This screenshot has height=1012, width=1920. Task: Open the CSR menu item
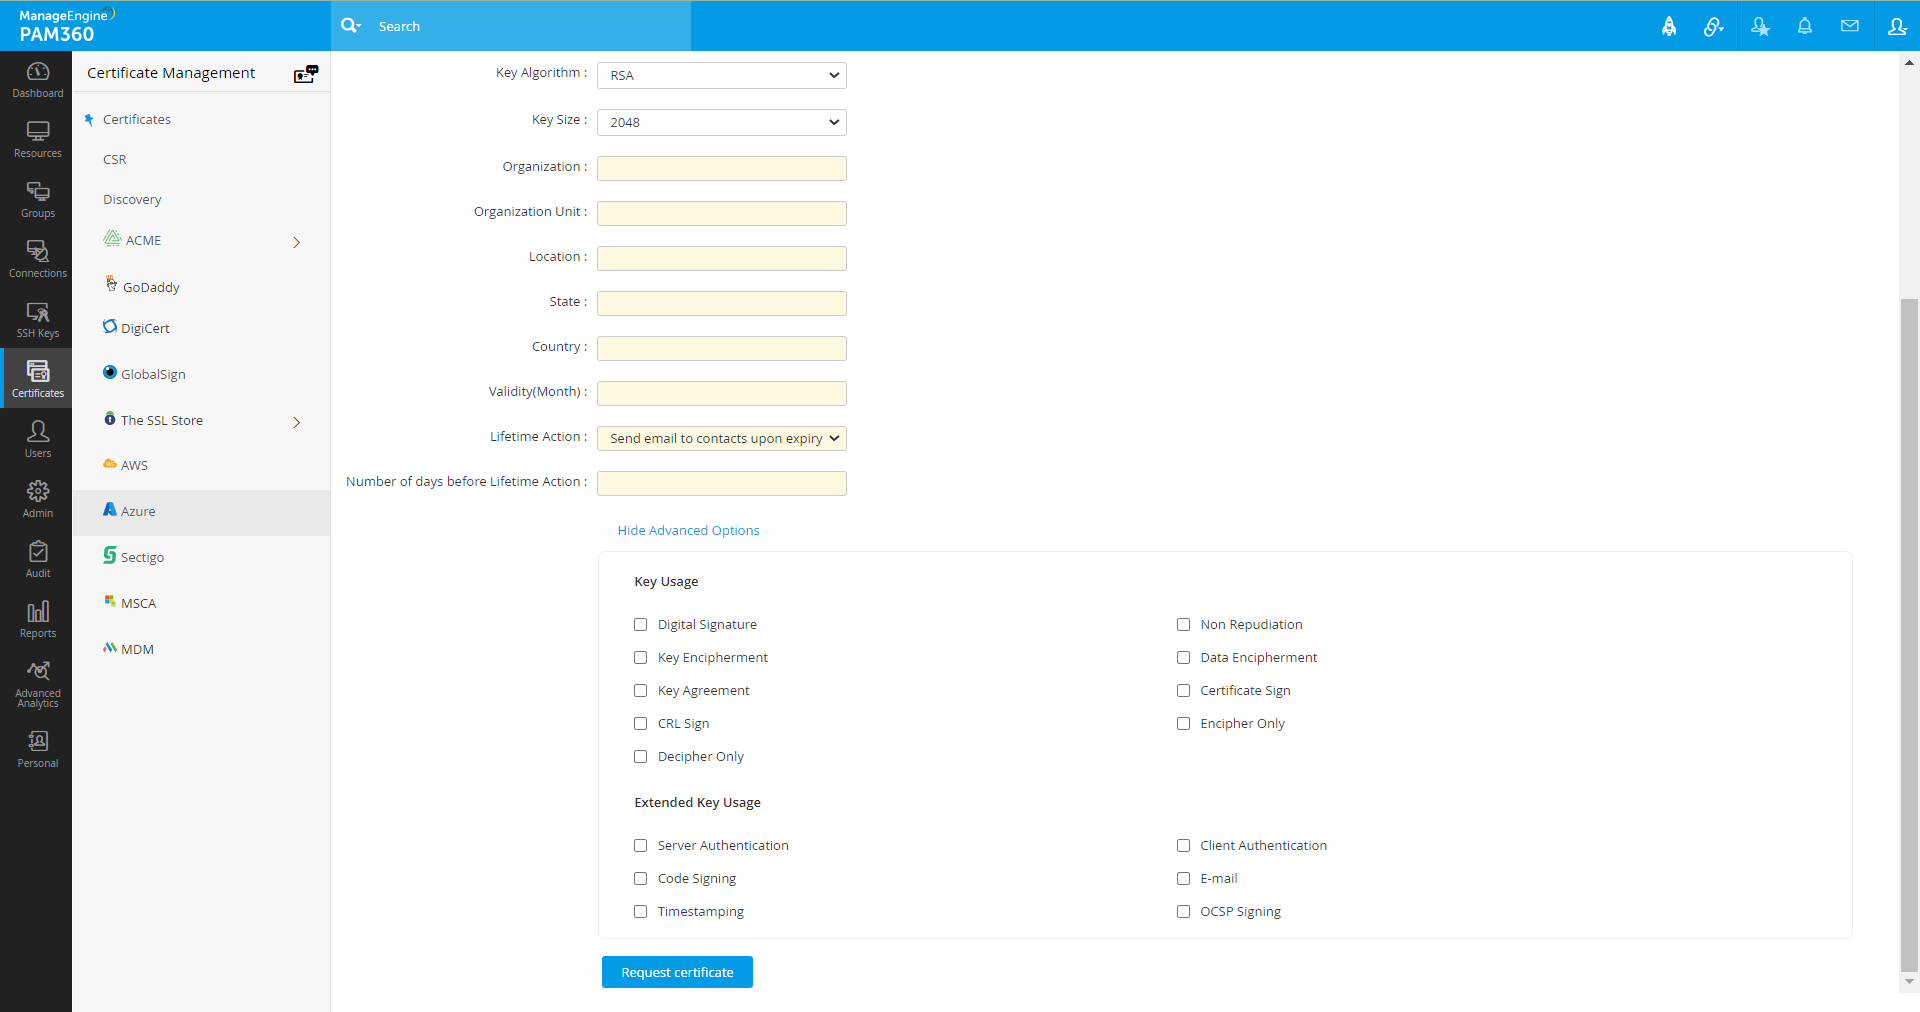[115, 160]
